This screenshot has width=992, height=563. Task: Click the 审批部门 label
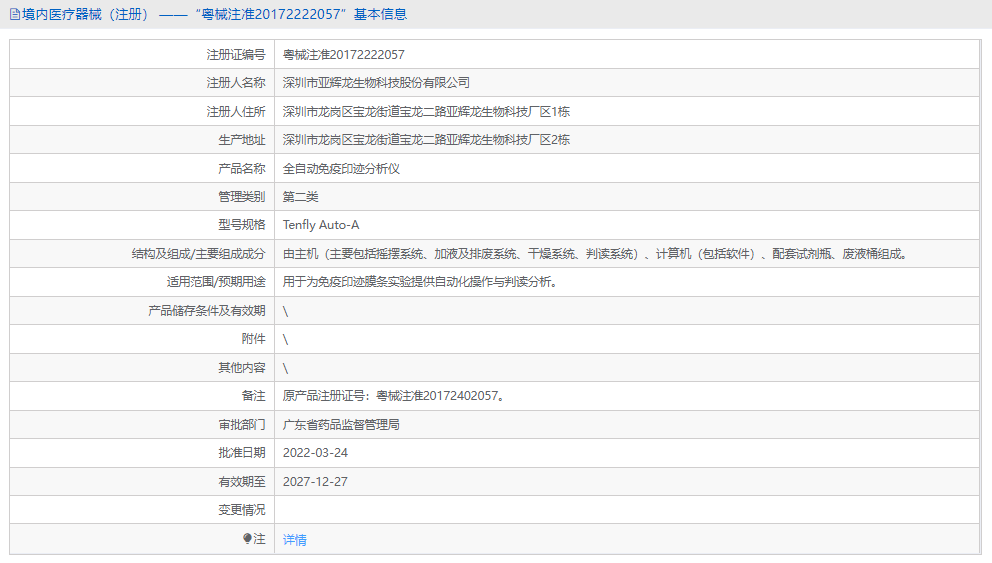point(242,424)
